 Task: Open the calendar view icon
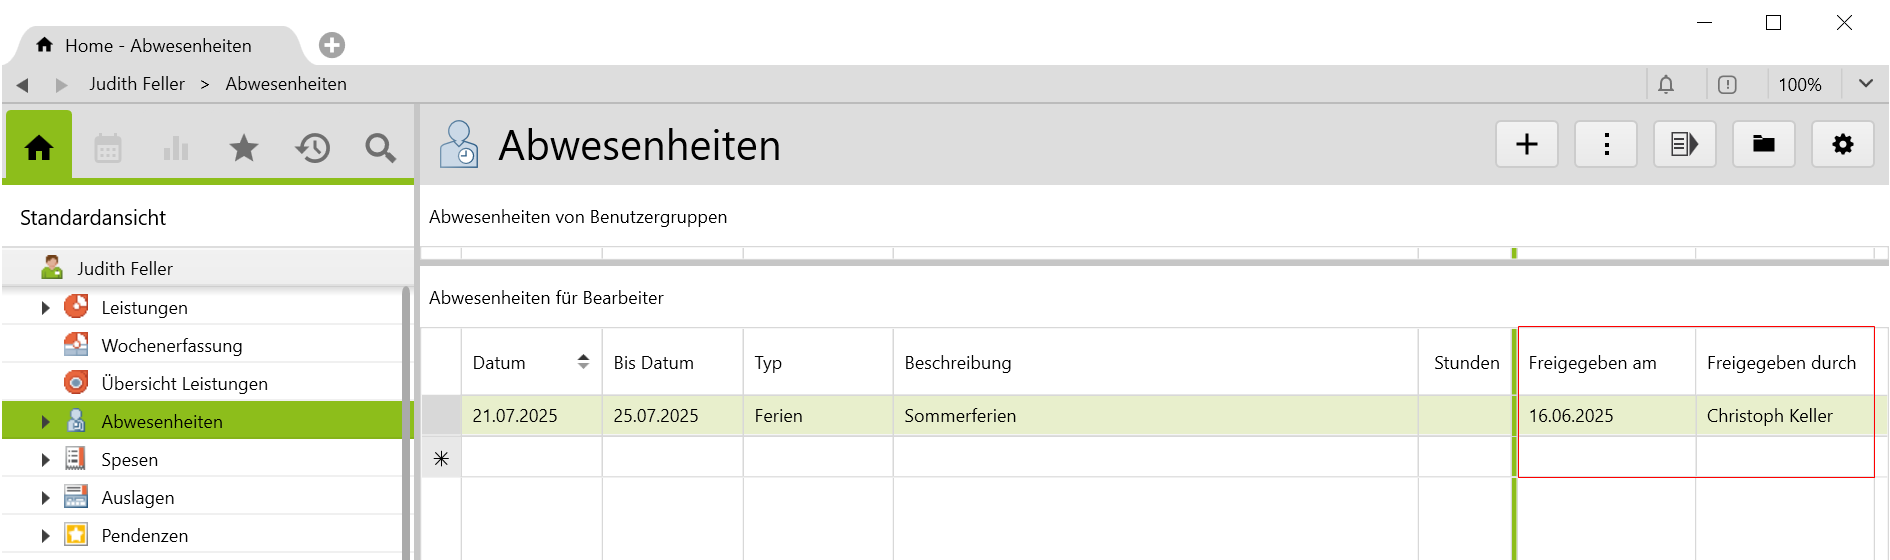pyautogui.click(x=108, y=149)
